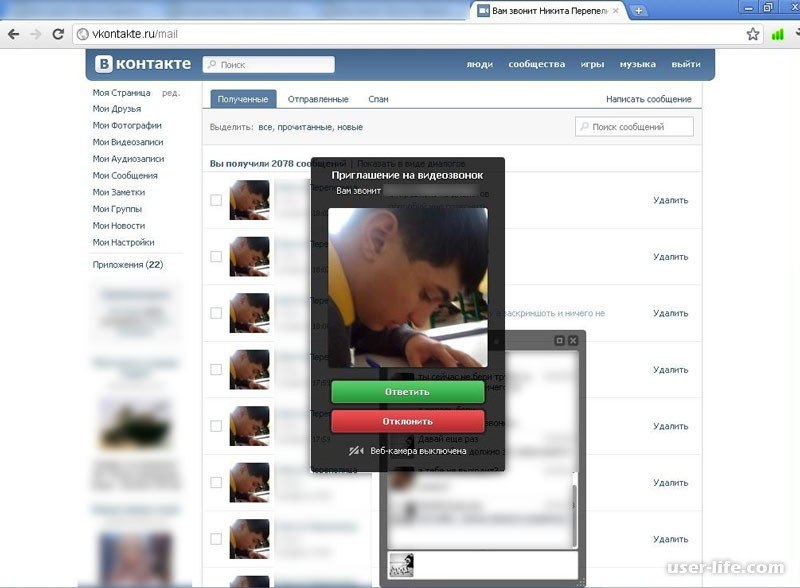Open a new browser tab
This screenshot has height=588, width=800.
[x=638, y=10]
